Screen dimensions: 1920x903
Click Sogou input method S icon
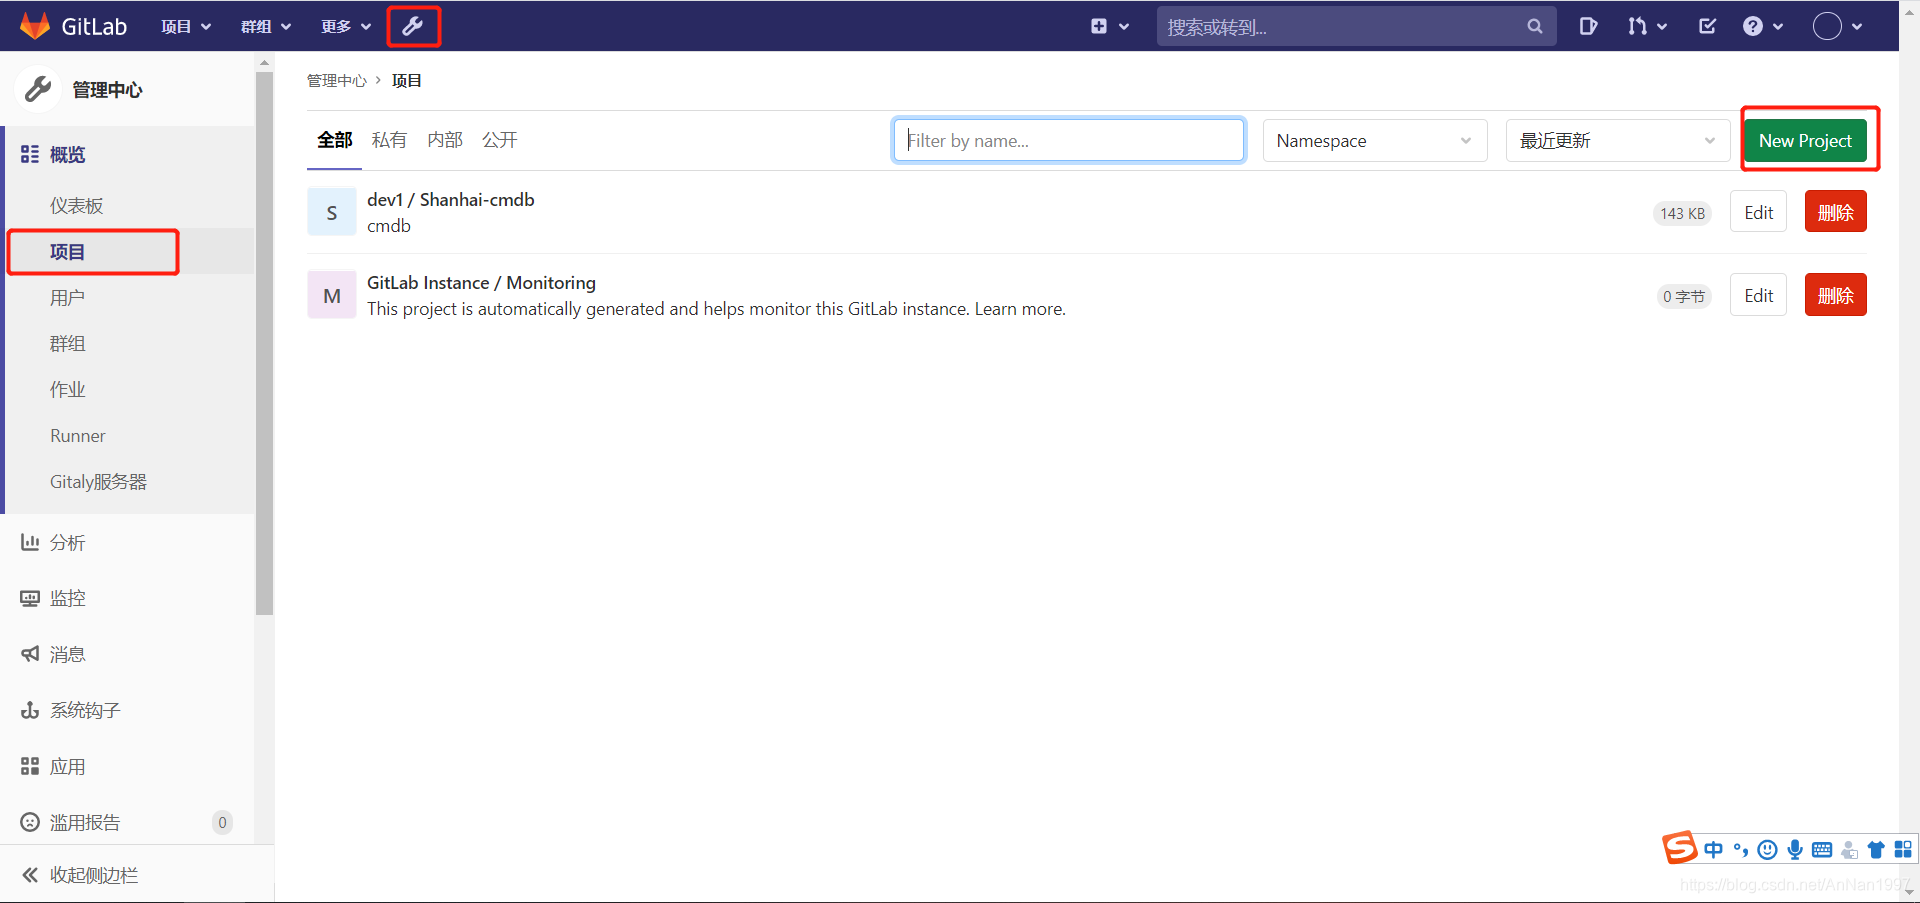(1680, 847)
